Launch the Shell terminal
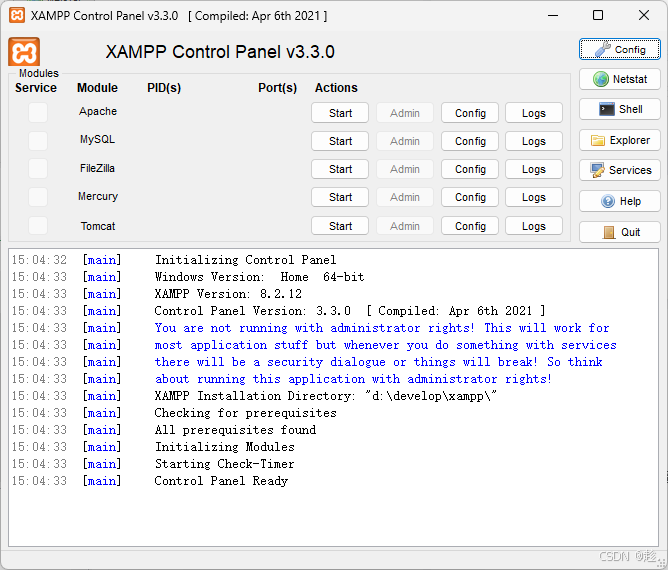The image size is (668, 570). tap(619, 109)
